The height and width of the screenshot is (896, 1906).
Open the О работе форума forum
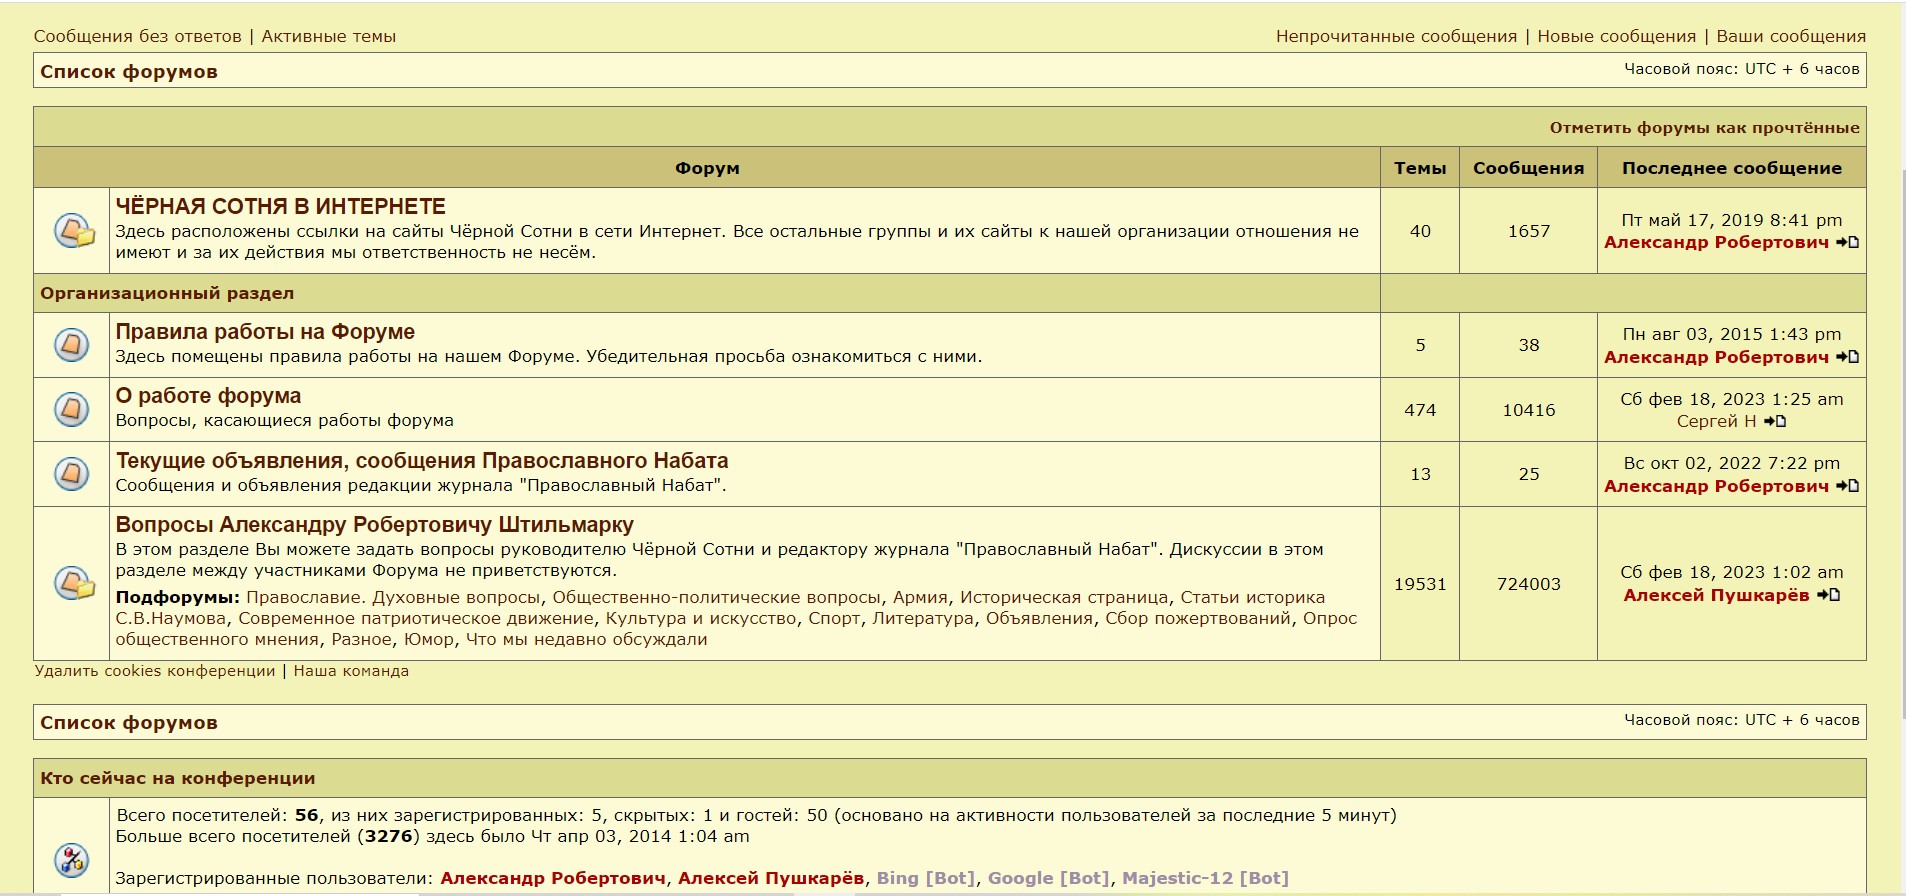[x=208, y=396]
